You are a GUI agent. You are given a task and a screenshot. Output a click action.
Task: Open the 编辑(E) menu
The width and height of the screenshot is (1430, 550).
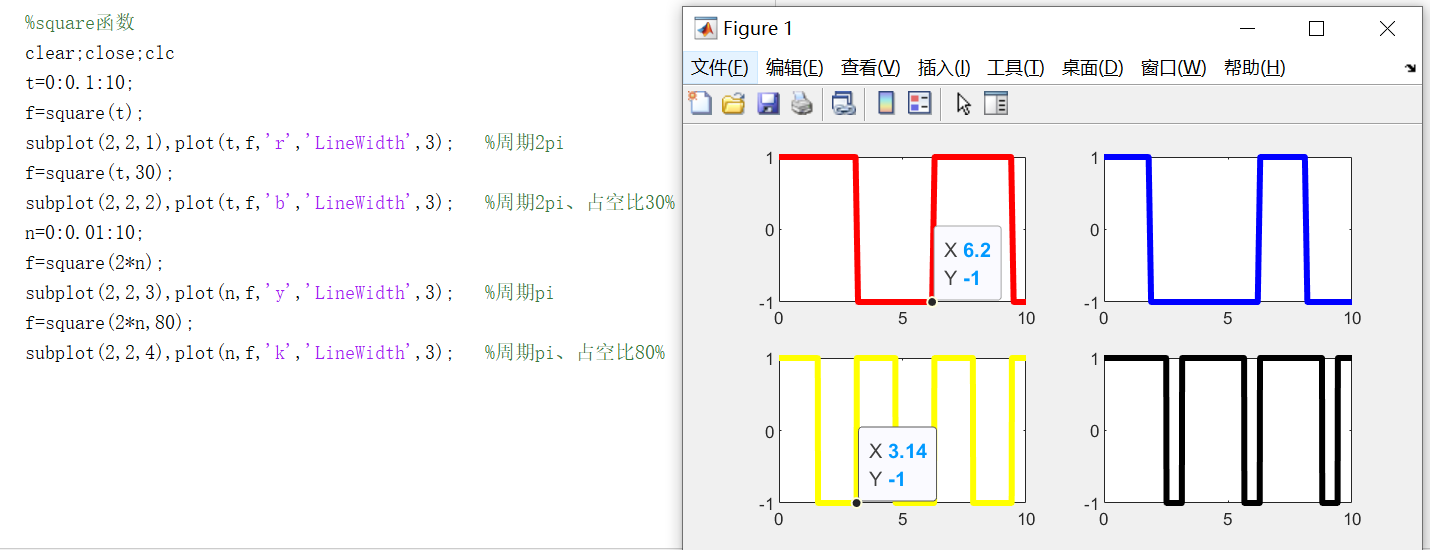794,68
